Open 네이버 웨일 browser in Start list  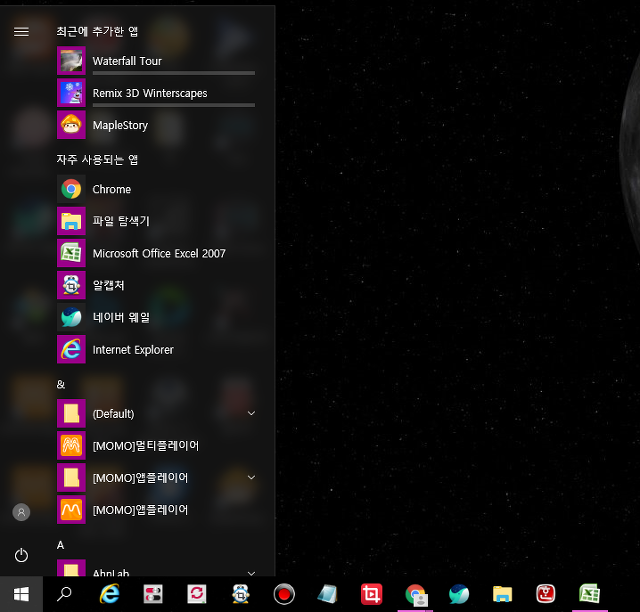pos(157,317)
